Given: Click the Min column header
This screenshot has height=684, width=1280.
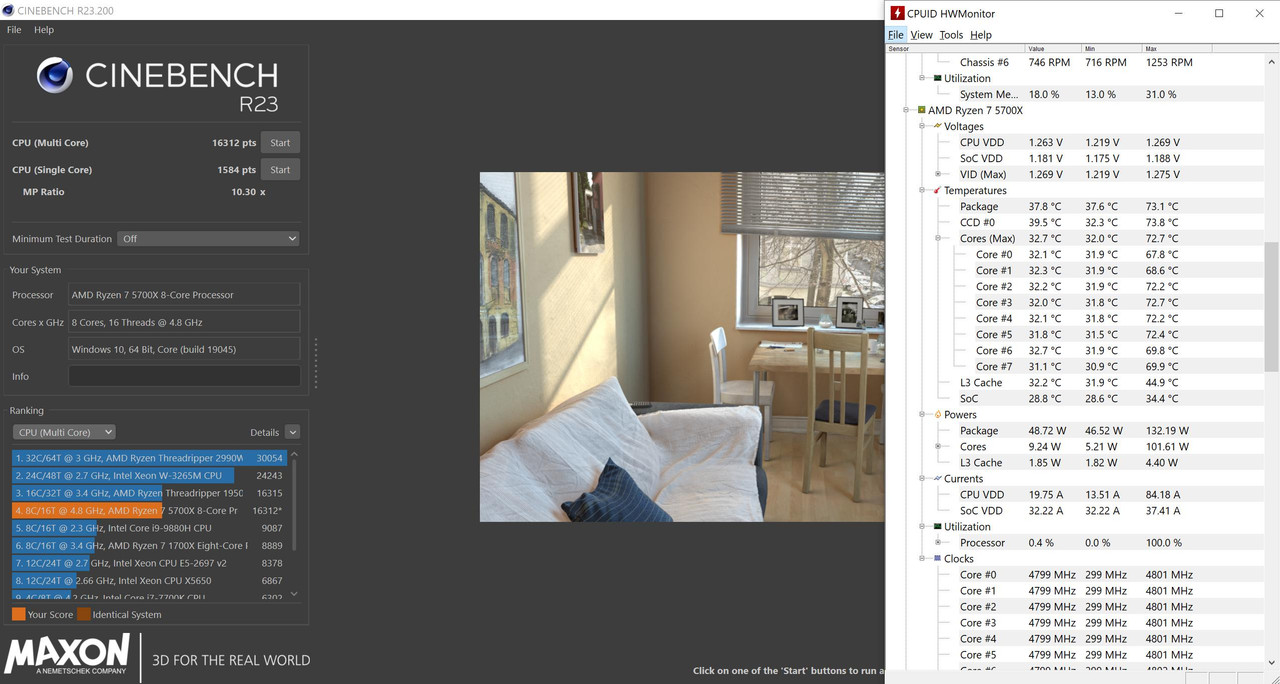Looking at the screenshot, I should tap(1111, 48).
